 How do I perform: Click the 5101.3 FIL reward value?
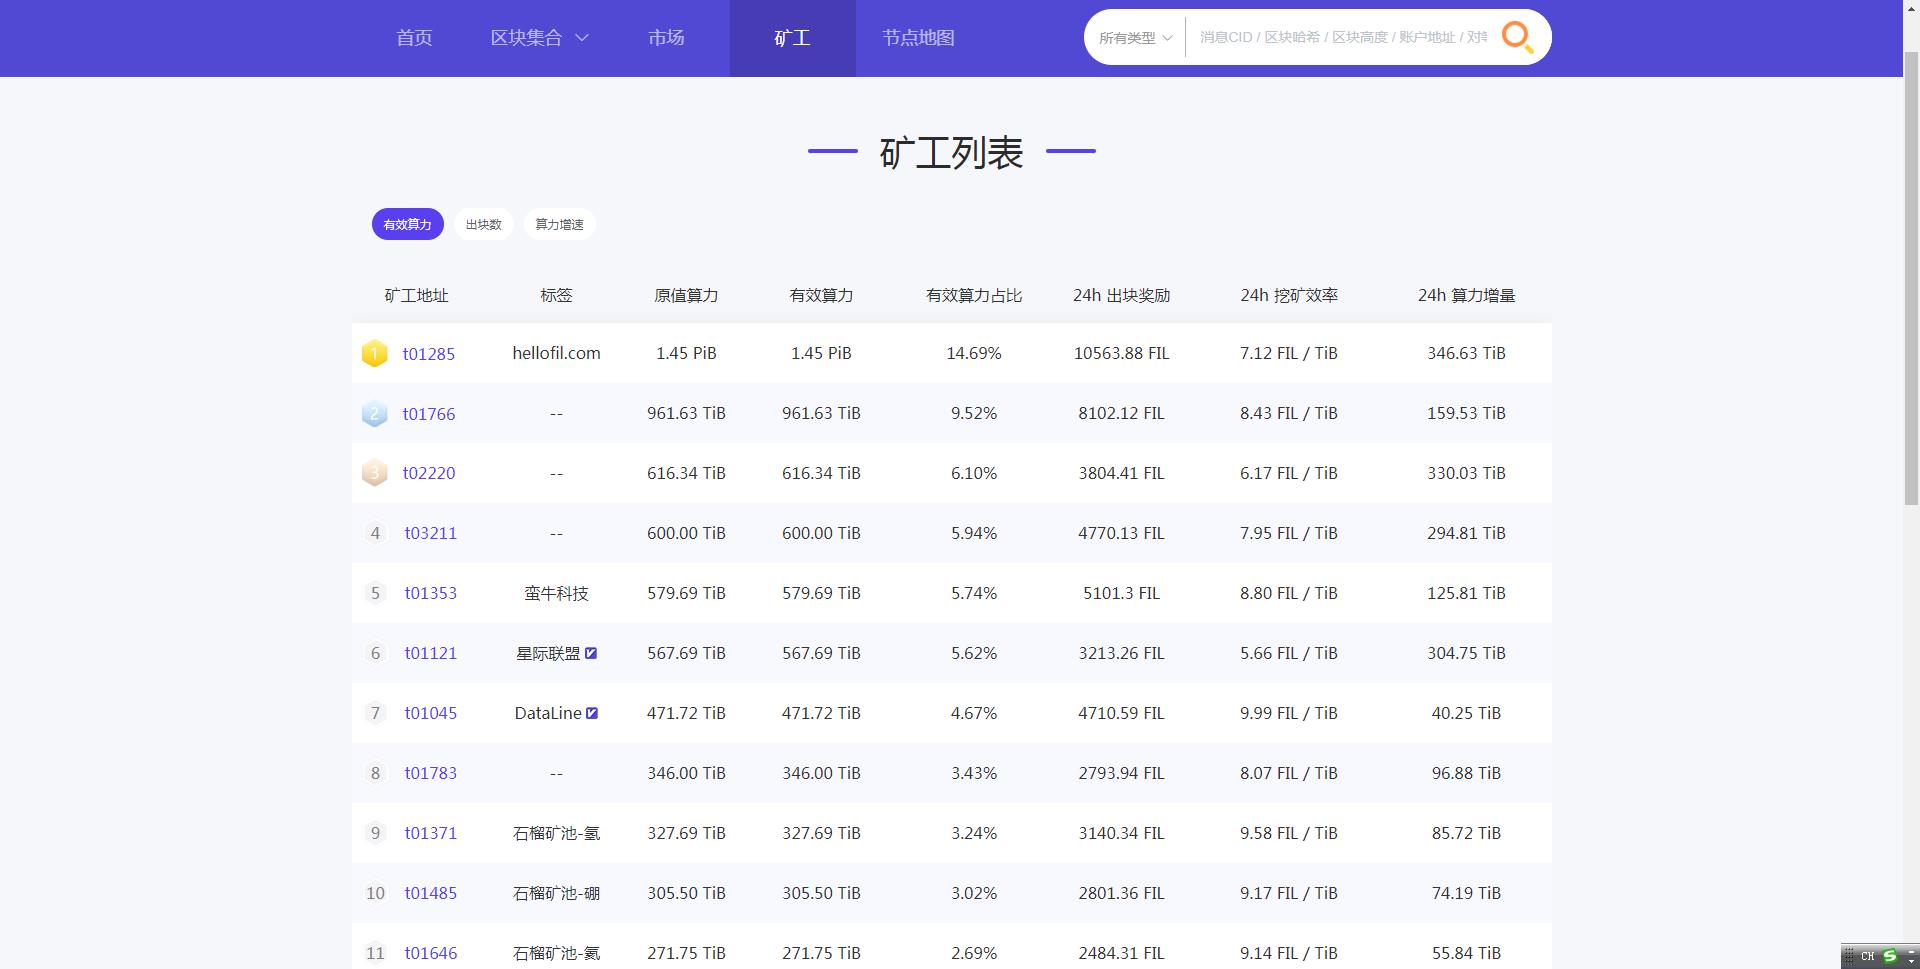click(1121, 593)
